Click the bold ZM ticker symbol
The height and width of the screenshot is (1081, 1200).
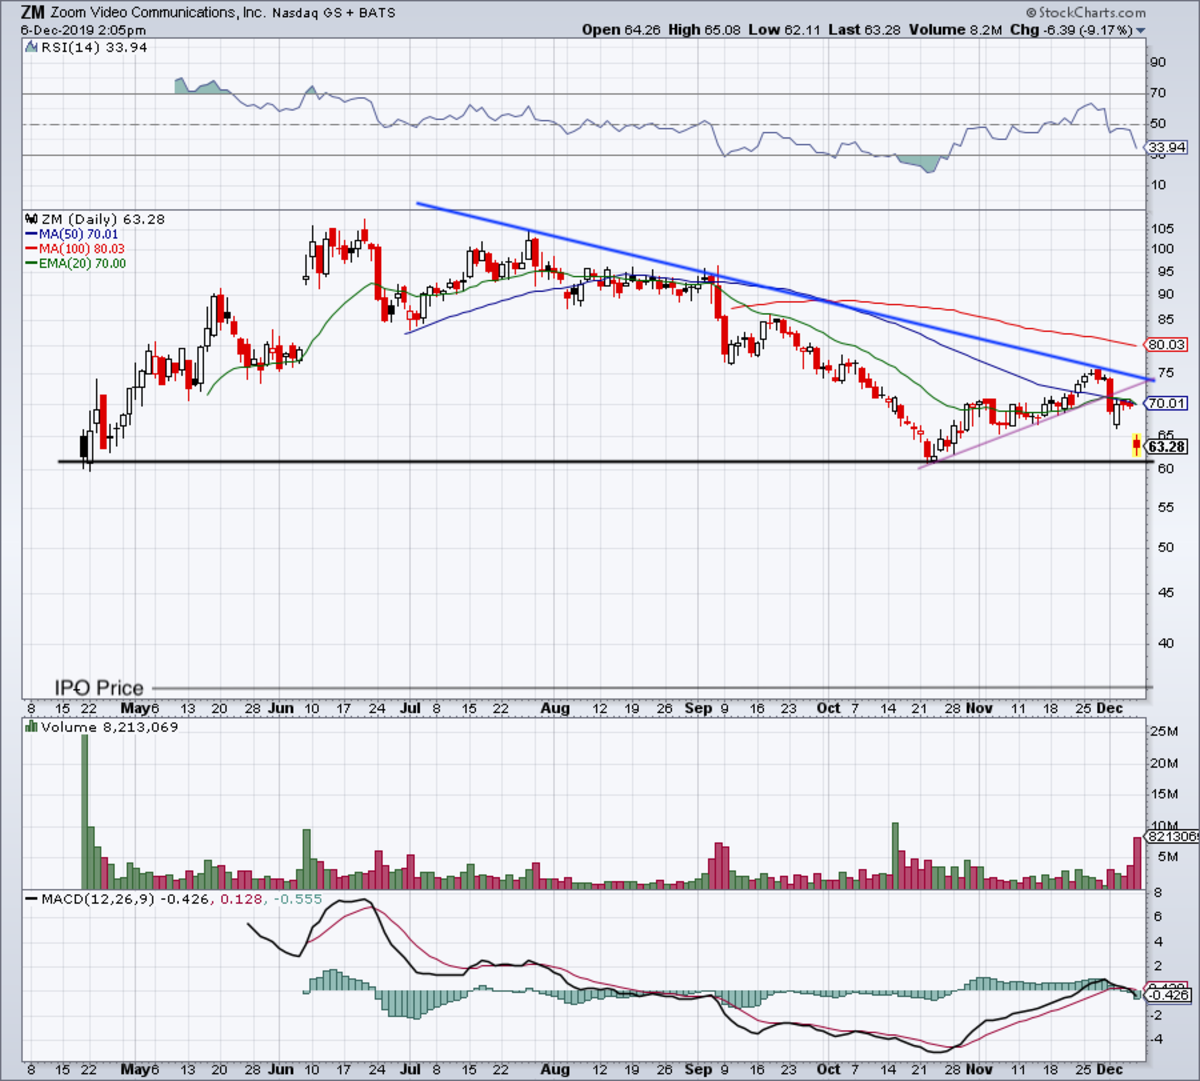click(32, 13)
